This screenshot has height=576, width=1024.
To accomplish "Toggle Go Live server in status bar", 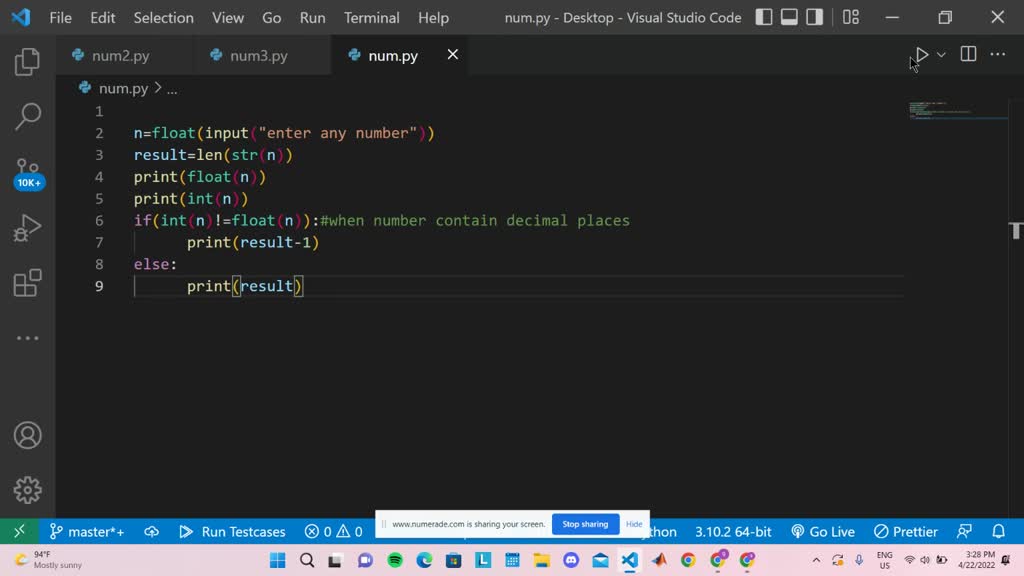I will (x=822, y=531).
